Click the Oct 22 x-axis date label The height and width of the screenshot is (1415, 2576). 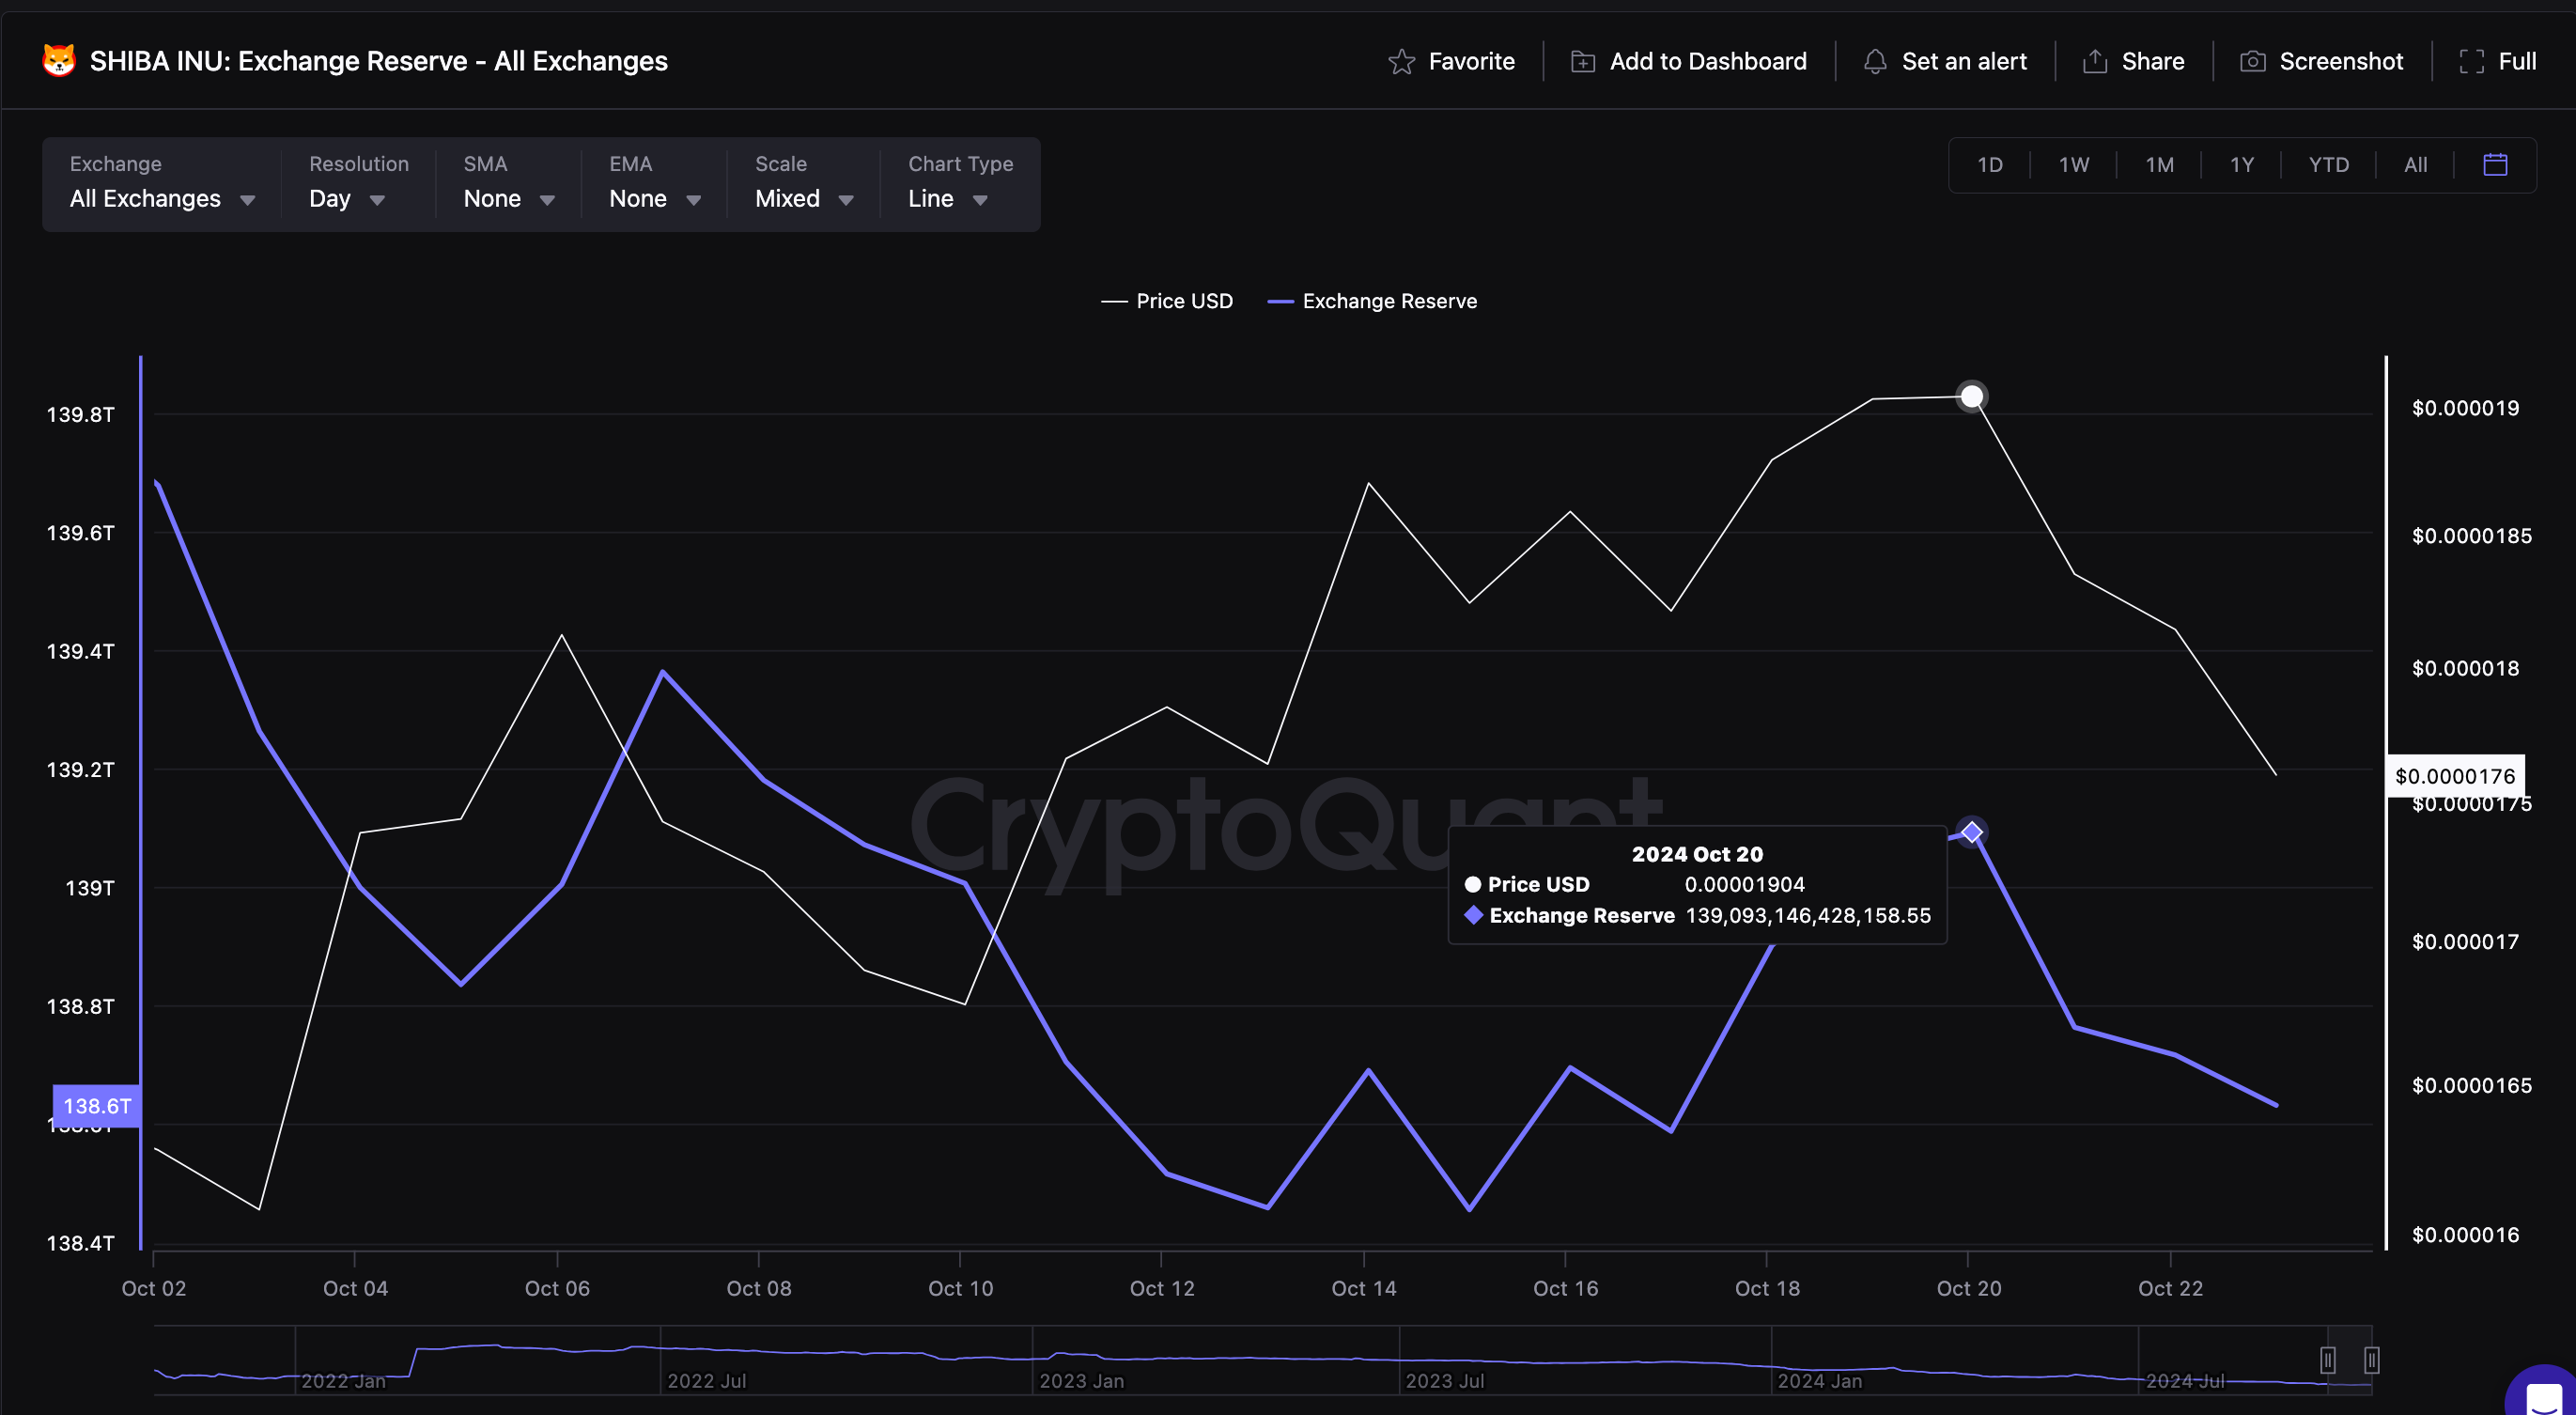2170,1288
